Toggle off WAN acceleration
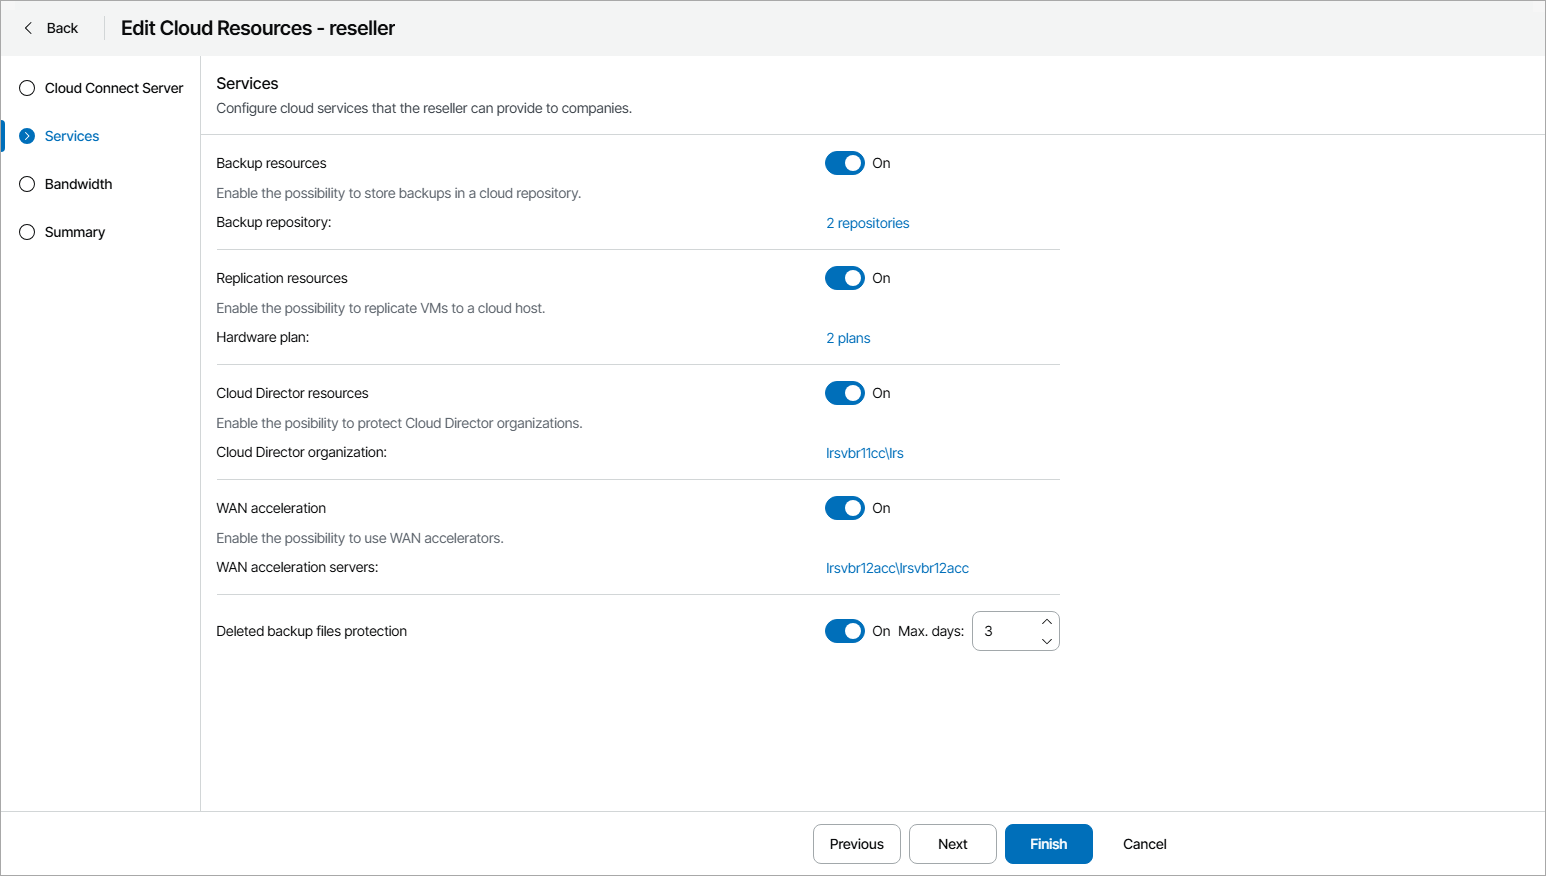The width and height of the screenshot is (1546, 876). tap(844, 508)
